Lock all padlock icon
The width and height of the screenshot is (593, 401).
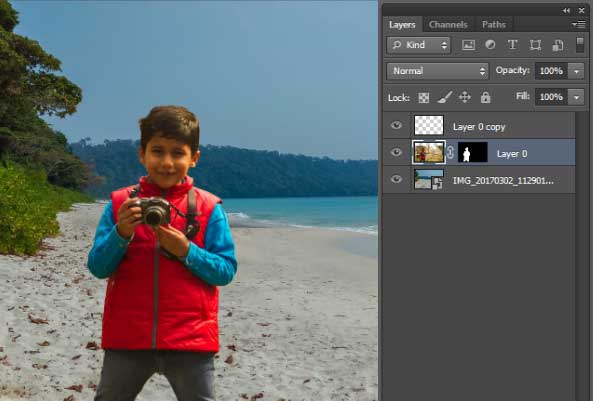tap(485, 98)
